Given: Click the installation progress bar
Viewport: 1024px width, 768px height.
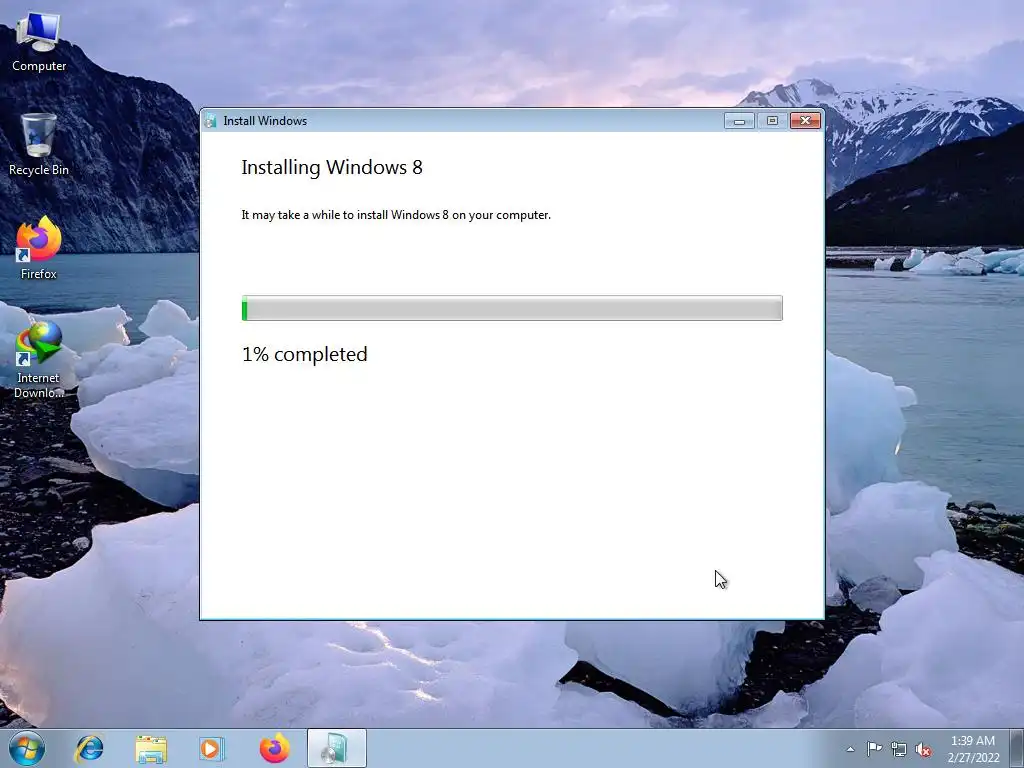Looking at the screenshot, I should (x=512, y=308).
